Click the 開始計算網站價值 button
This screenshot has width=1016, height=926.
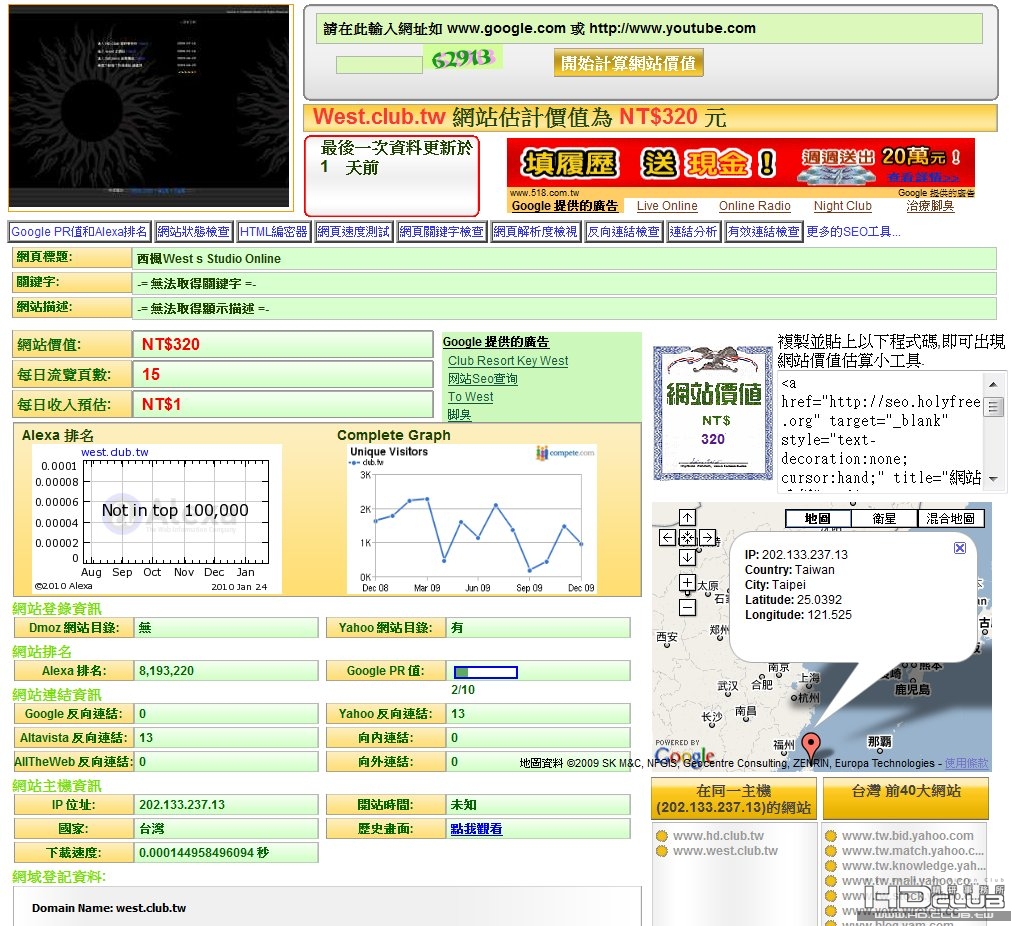628,64
